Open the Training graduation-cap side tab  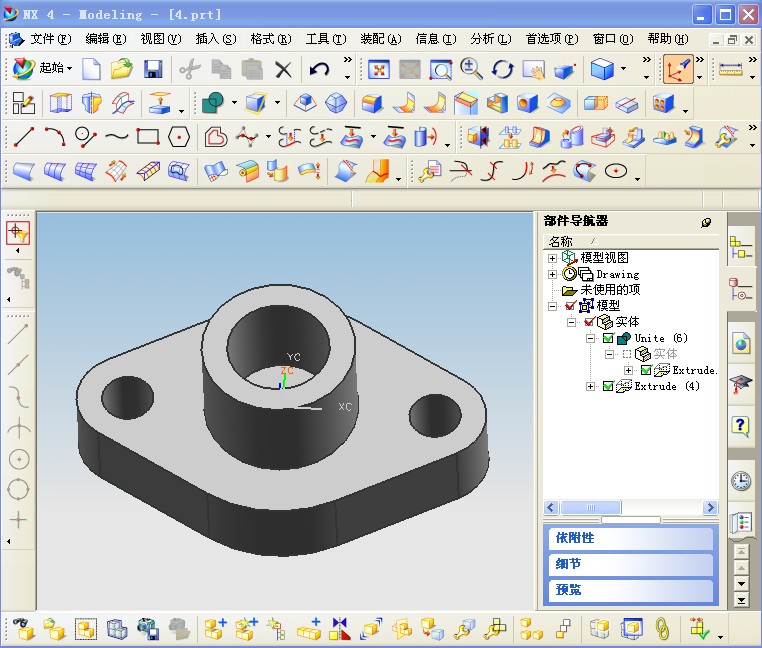click(741, 385)
